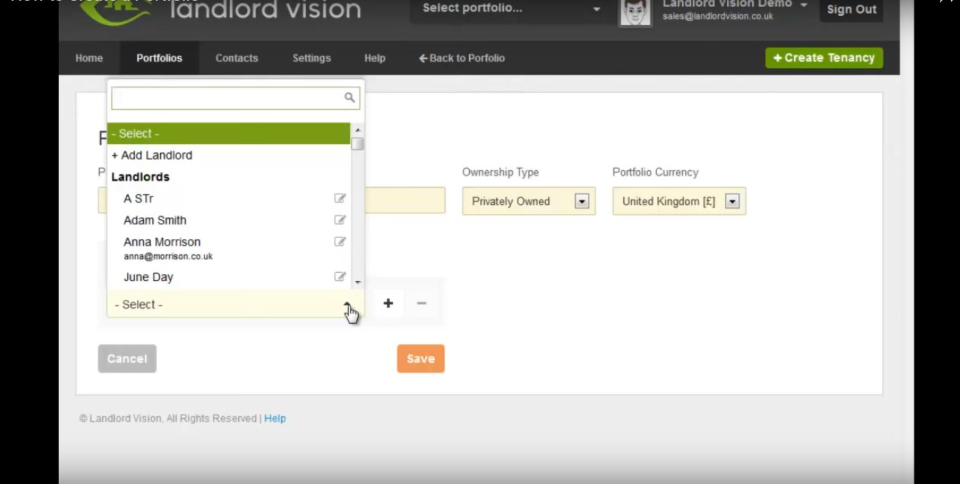960x484 pixels.
Task: Click the Landlord Vision logo
Action: 221,10
